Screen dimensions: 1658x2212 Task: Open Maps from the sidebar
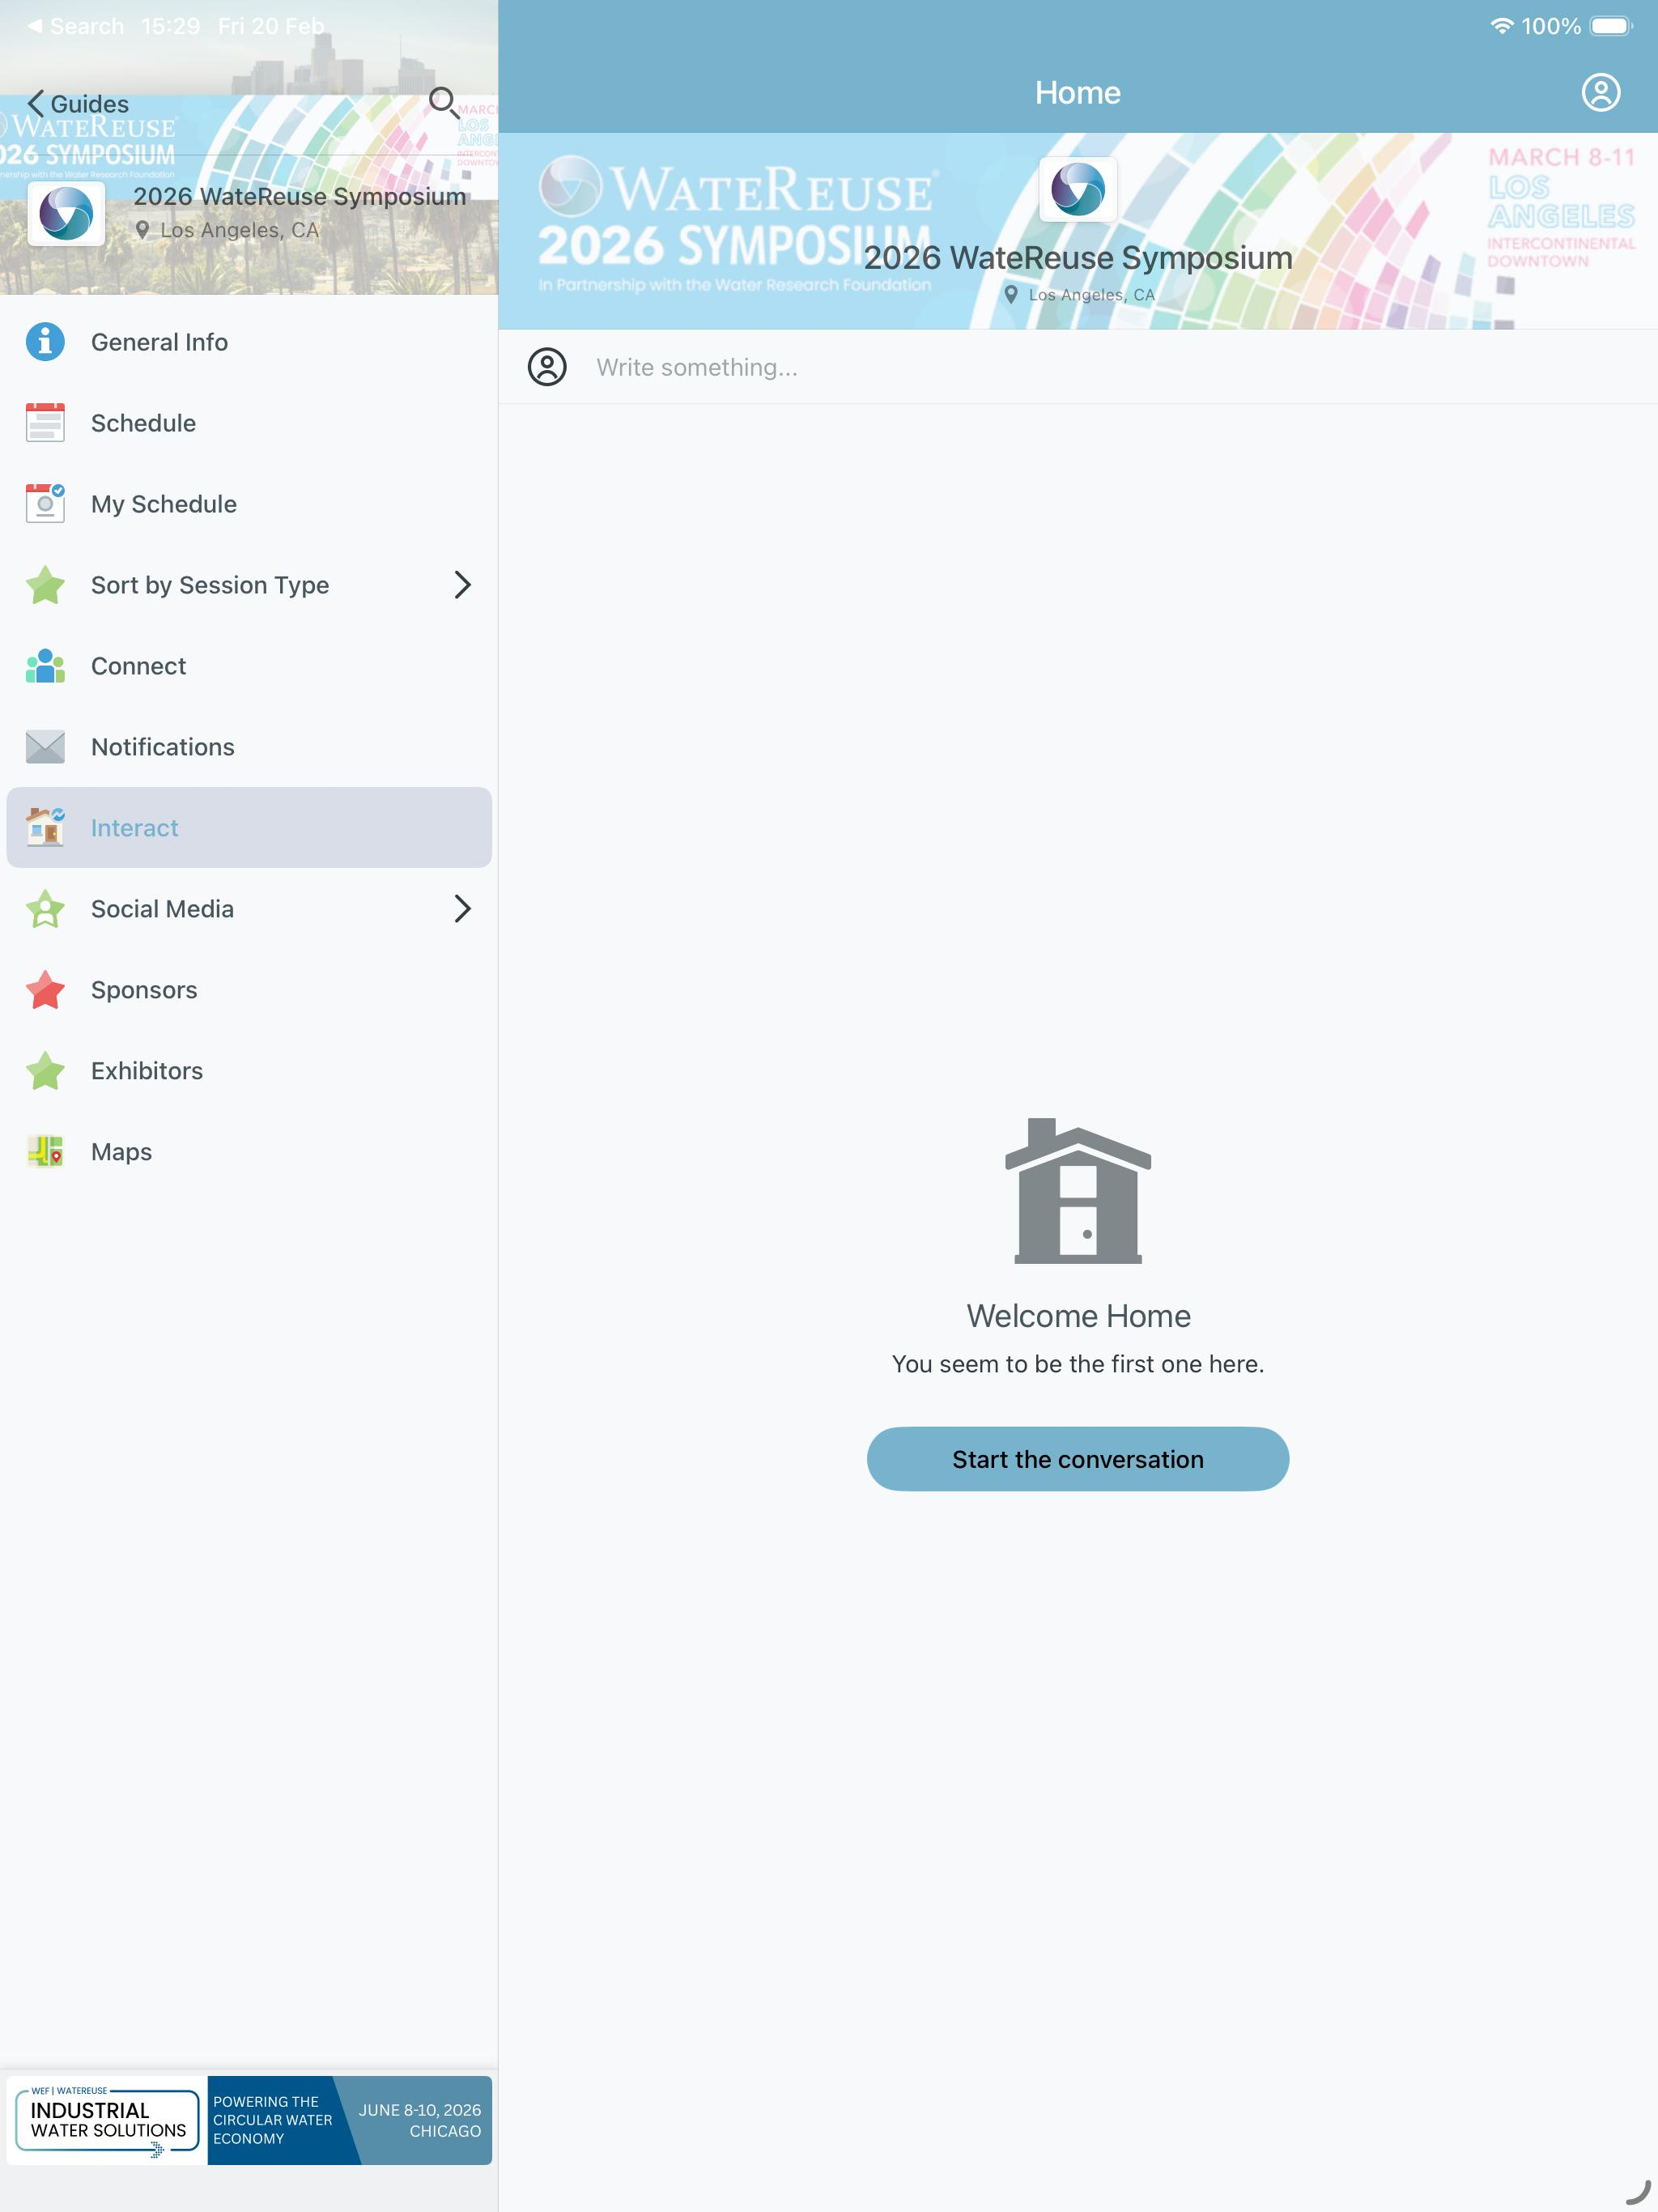click(249, 1152)
